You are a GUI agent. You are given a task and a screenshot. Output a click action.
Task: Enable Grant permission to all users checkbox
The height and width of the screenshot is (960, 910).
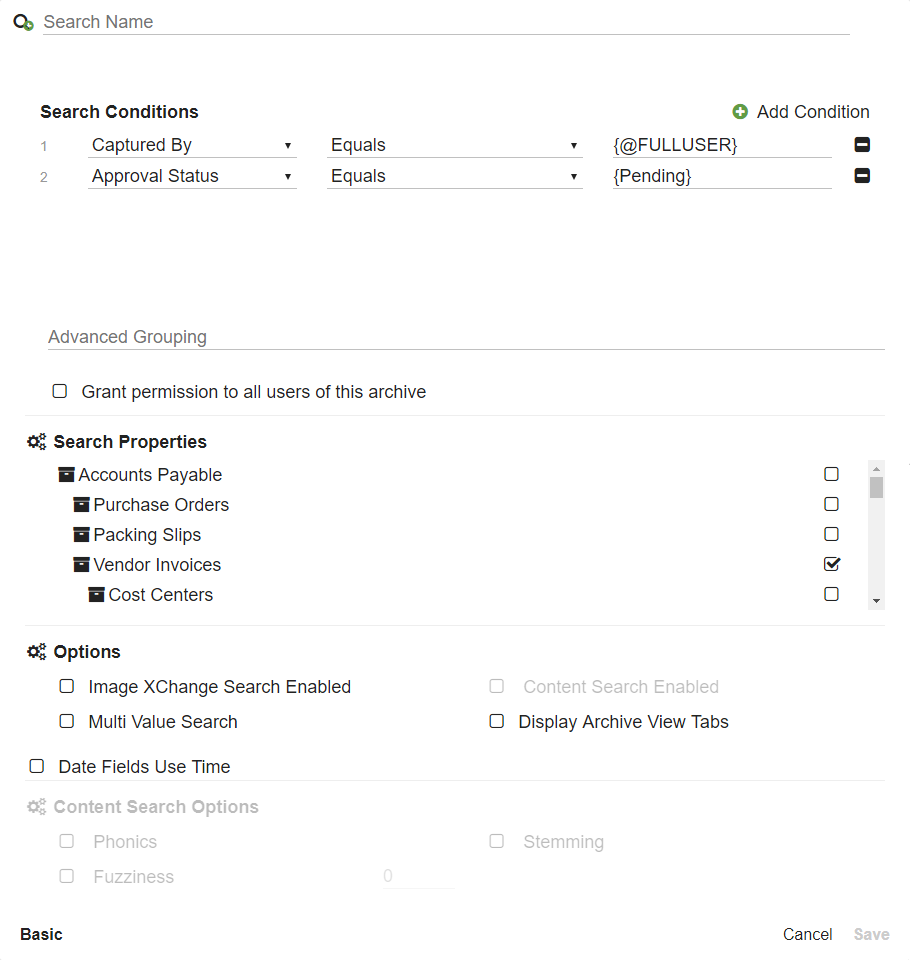pos(59,391)
